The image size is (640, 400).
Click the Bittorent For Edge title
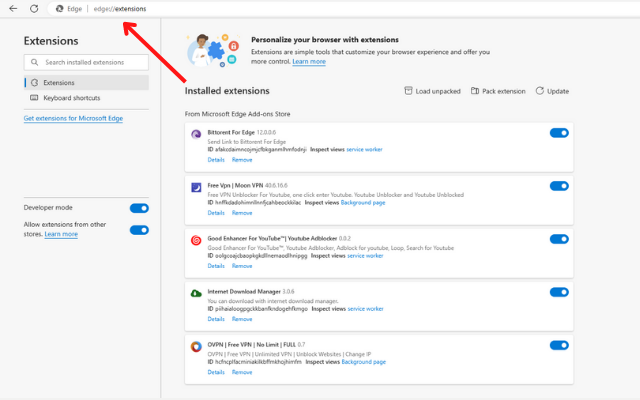click(231, 132)
